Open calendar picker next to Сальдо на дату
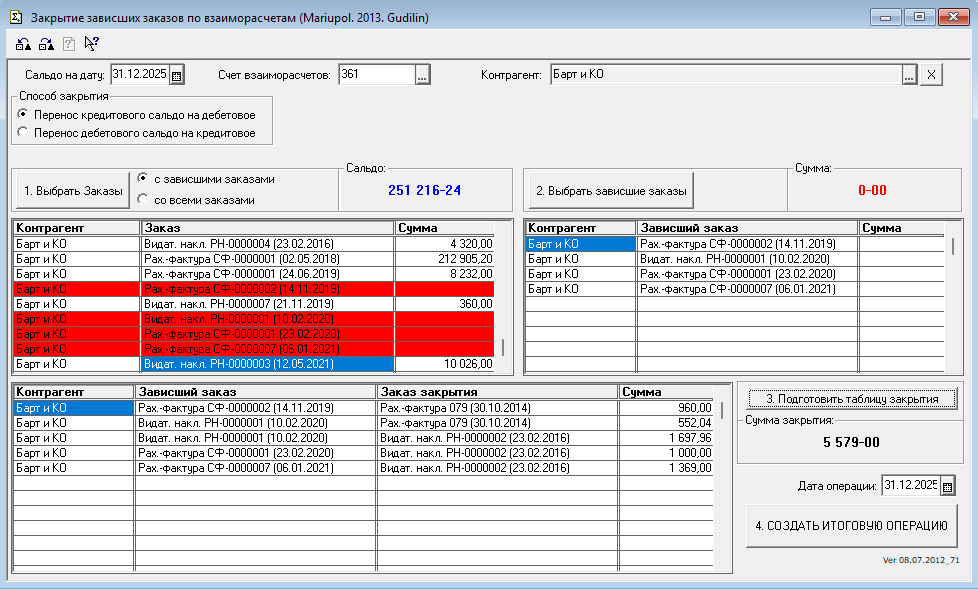The width and height of the screenshot is (978, 589). click(x=177, y=75)
